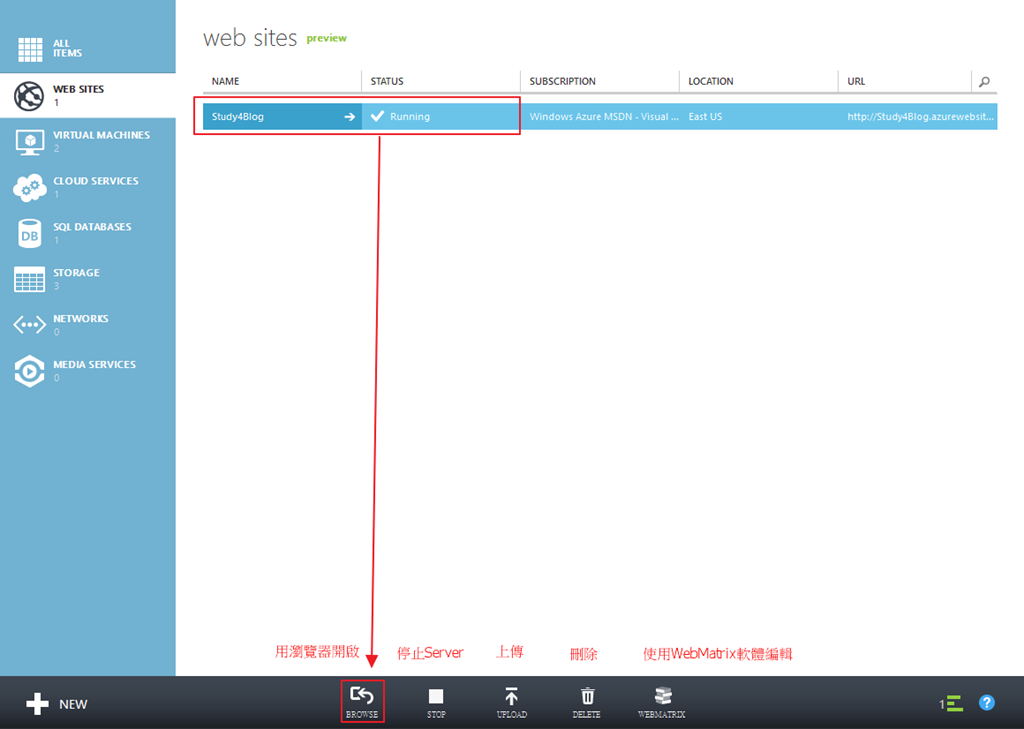
Task: Sort by the STATUS column header
Action: click(387, 82)
